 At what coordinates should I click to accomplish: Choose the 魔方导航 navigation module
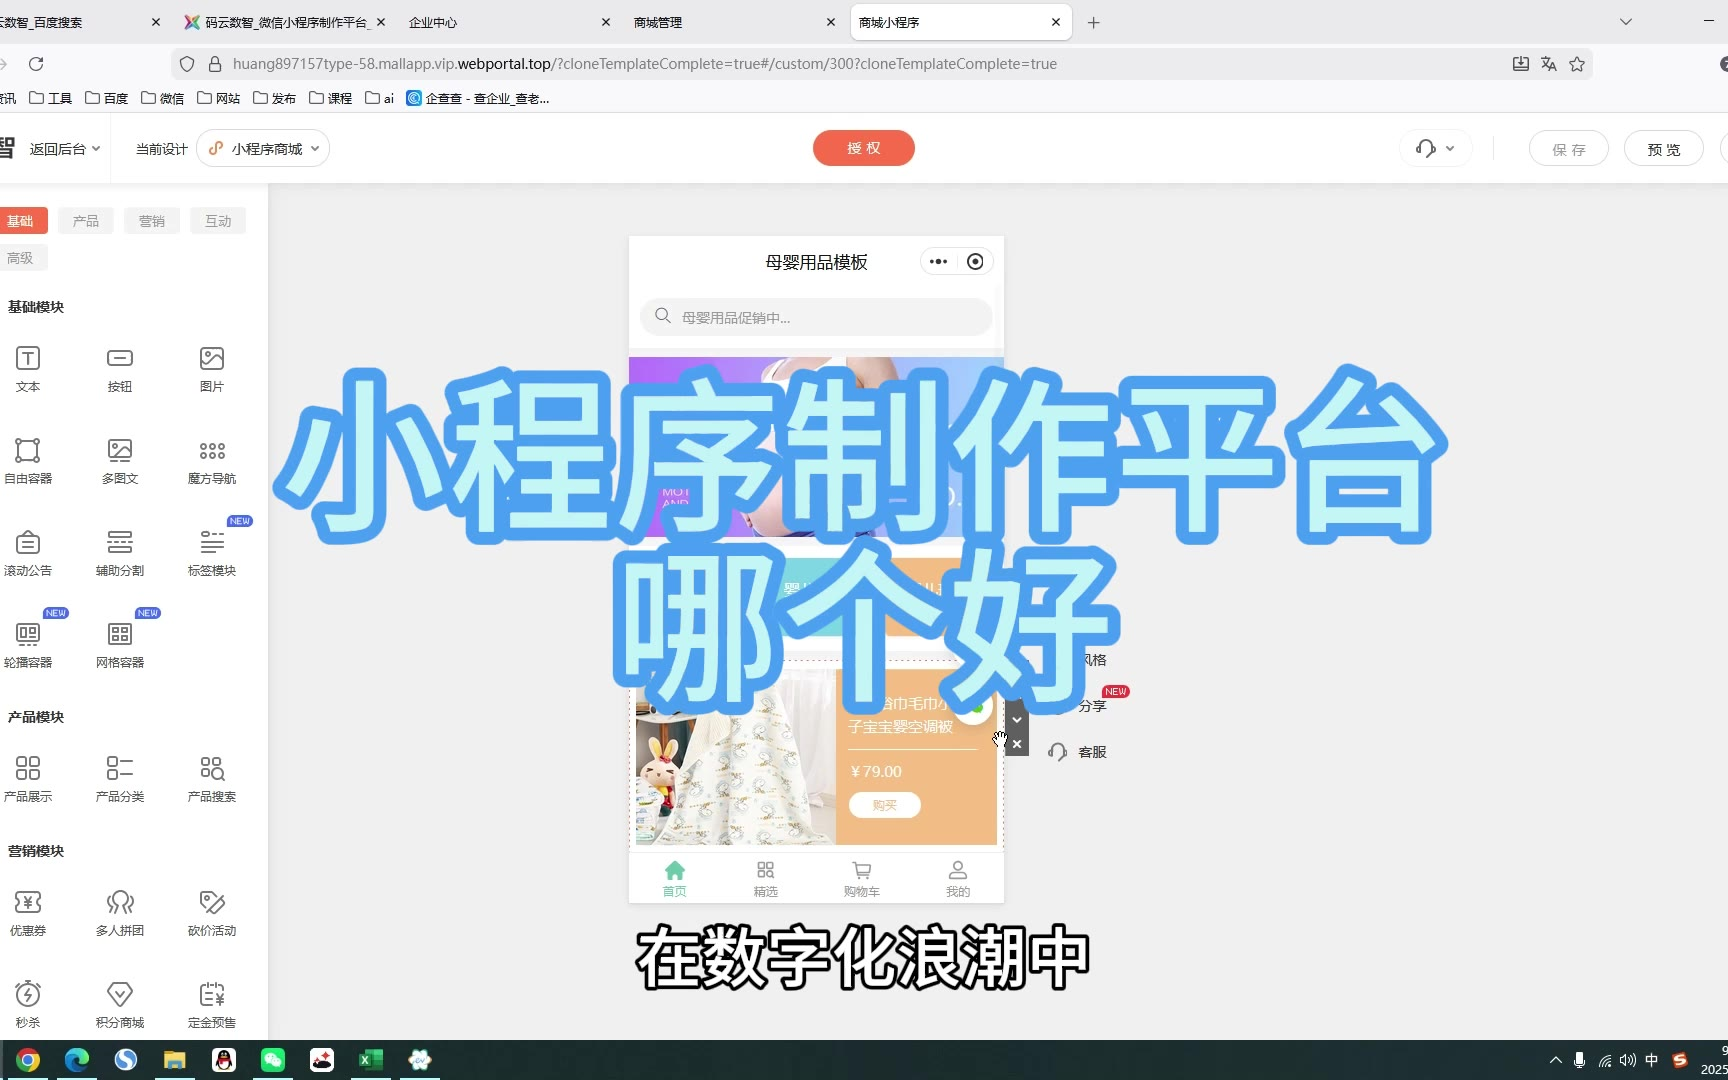[x=212, y=460]
